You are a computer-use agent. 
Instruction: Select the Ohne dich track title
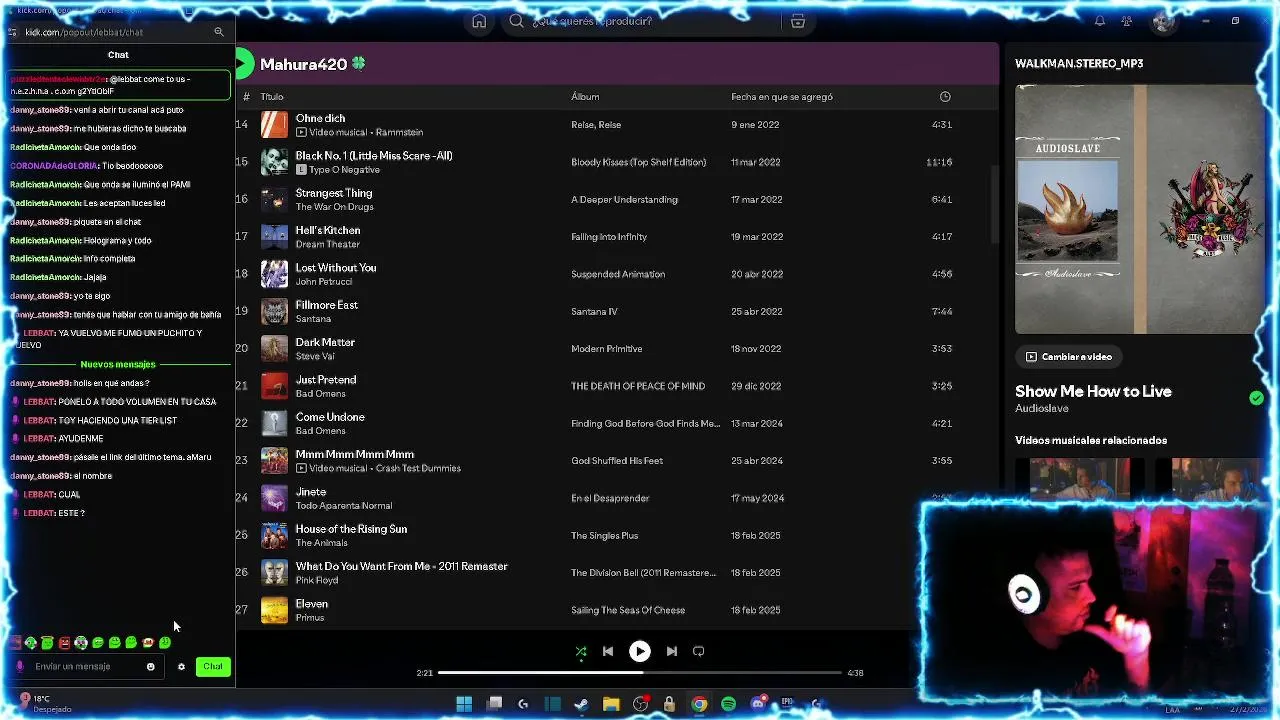[x=320, y=118]
